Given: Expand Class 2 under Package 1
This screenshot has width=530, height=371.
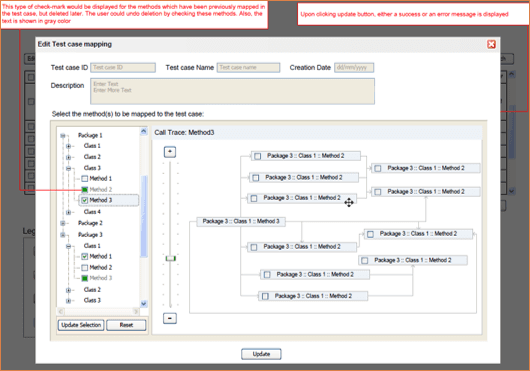Looking at the screenshot, I should click(x=69, y=157).
